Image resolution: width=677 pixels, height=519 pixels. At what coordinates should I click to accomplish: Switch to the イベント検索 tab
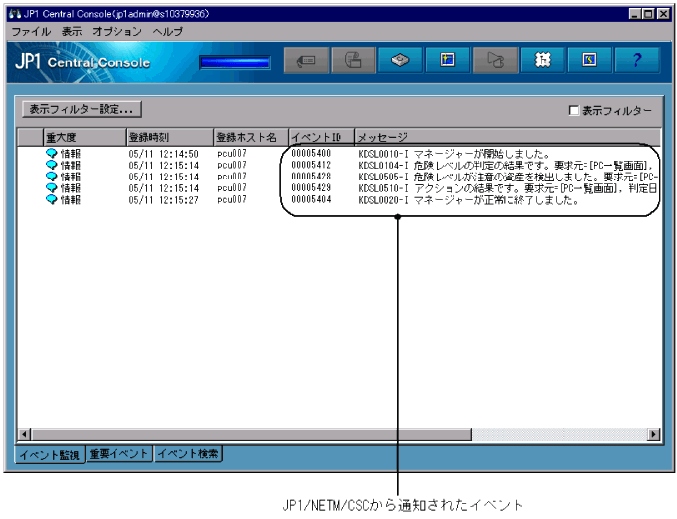pos(188,454)
